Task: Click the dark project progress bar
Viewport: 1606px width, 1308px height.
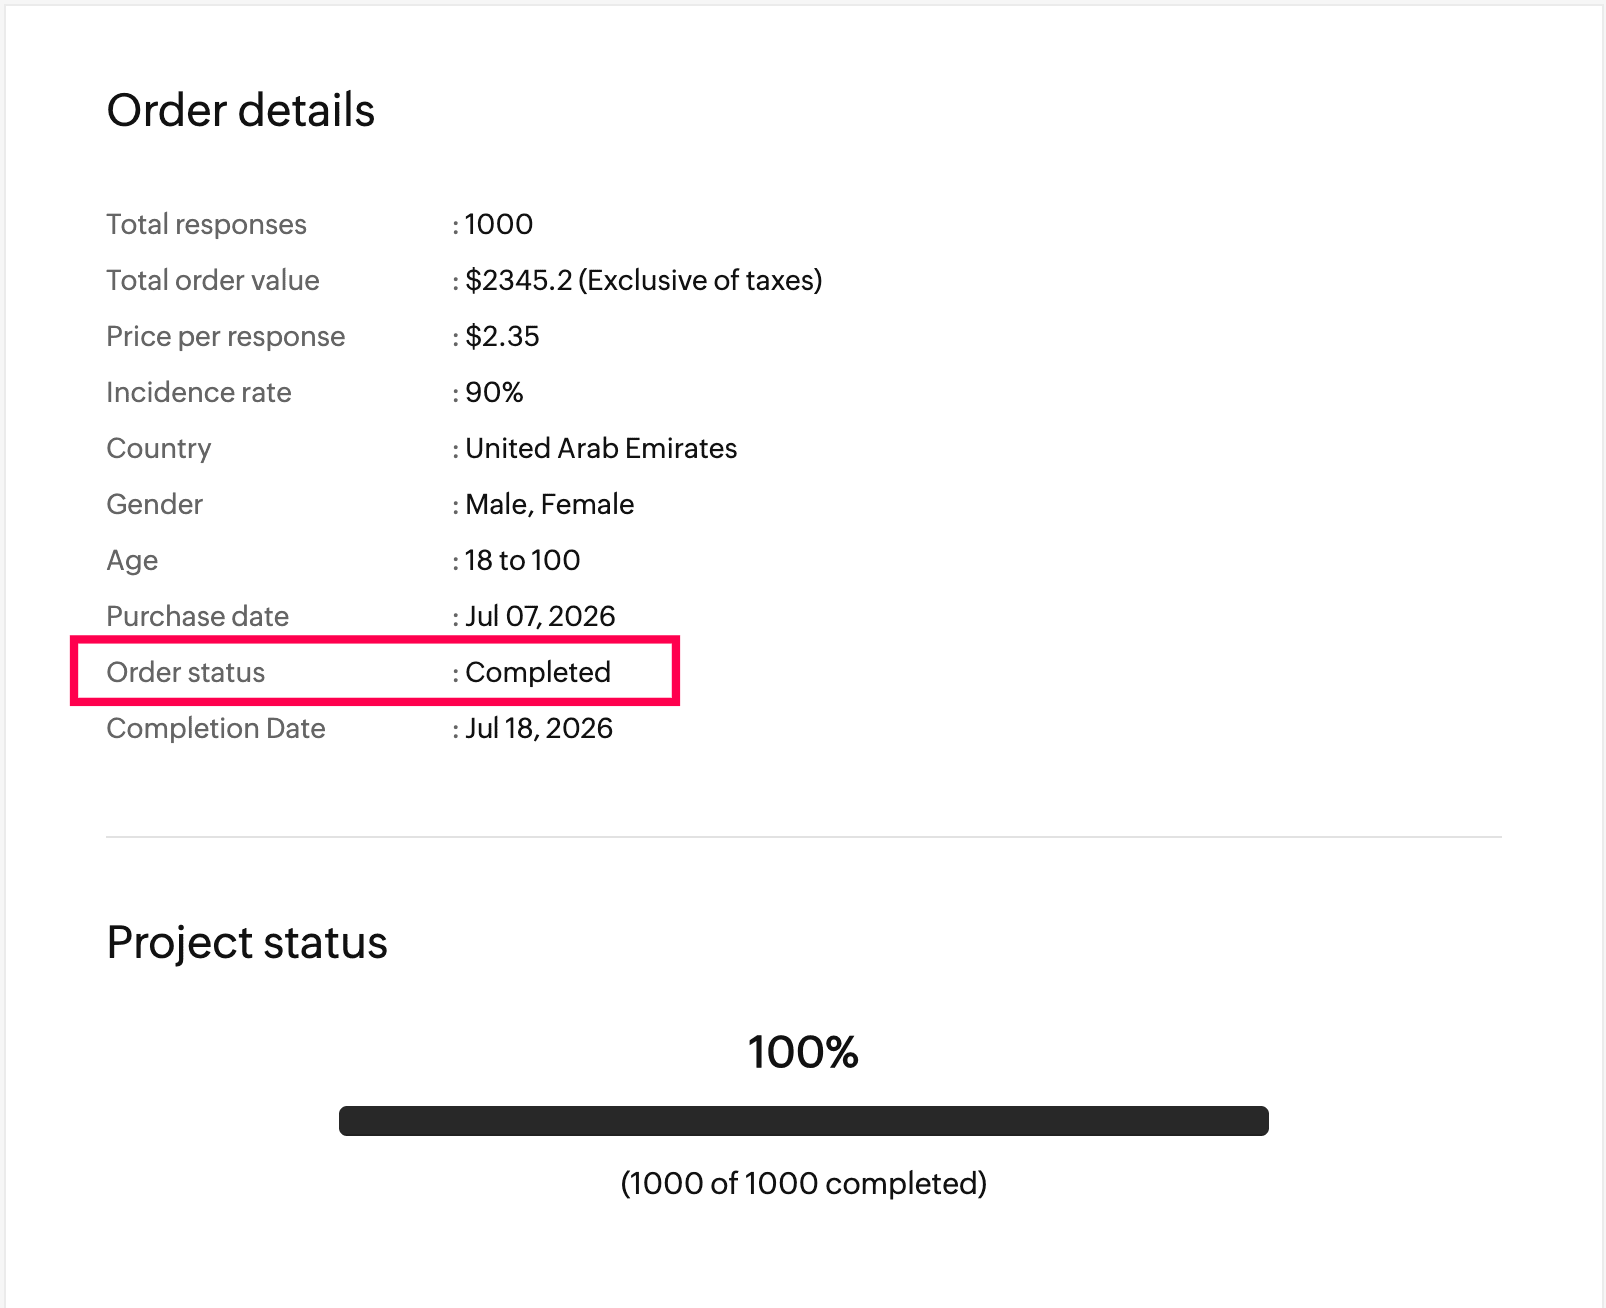Action: pyautogui.click(x=804, y=1121)
